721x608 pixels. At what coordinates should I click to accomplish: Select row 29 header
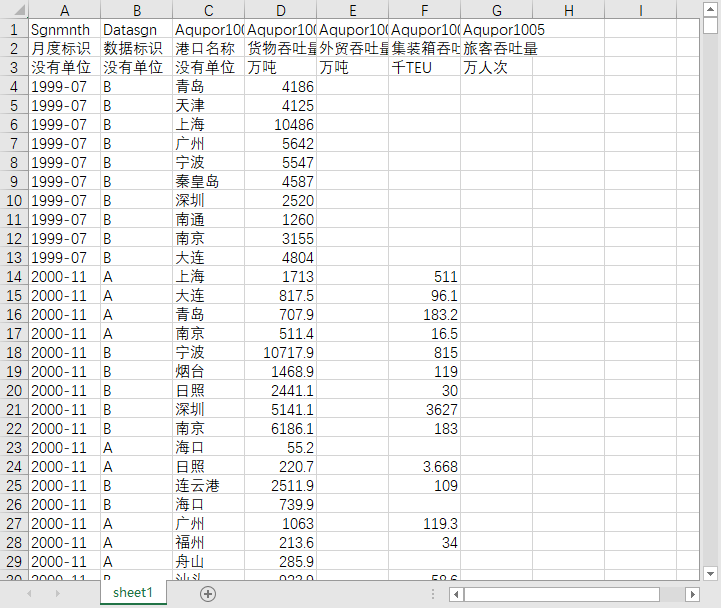(x=14, y=562)
